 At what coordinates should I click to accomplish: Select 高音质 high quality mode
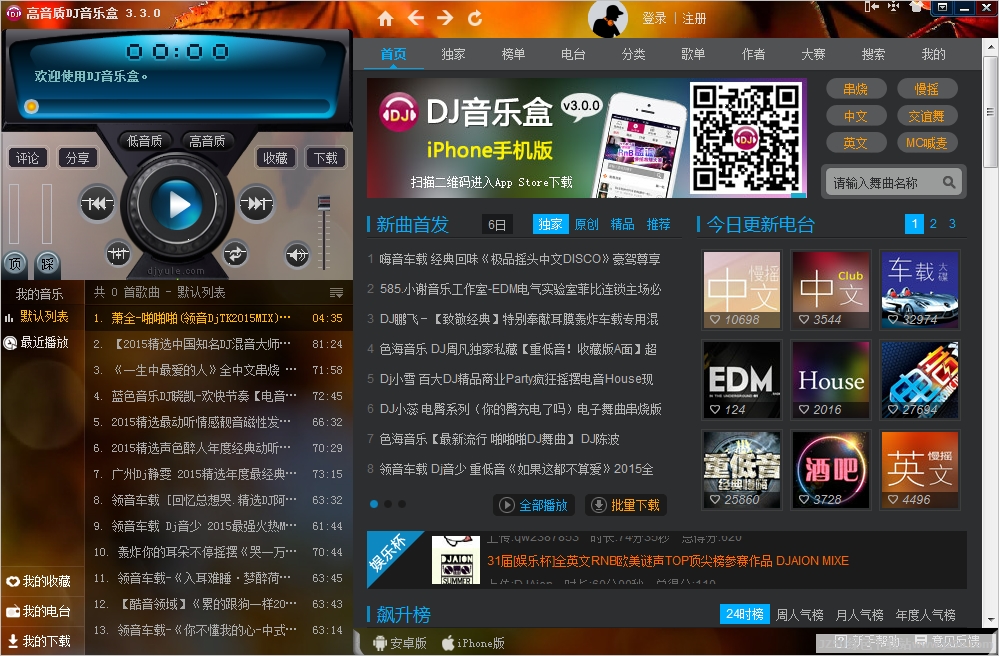(x=207, y=141)
